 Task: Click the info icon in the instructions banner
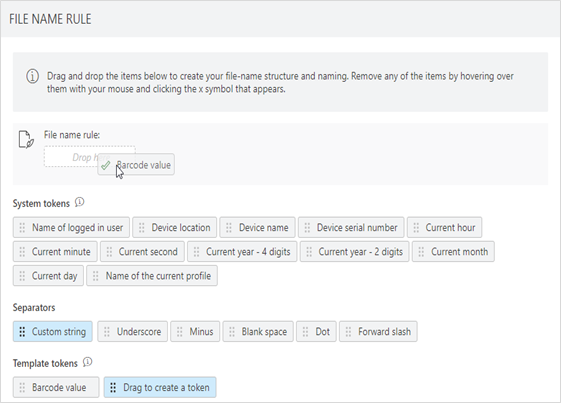pyautogui.click(x=33, y=76)
